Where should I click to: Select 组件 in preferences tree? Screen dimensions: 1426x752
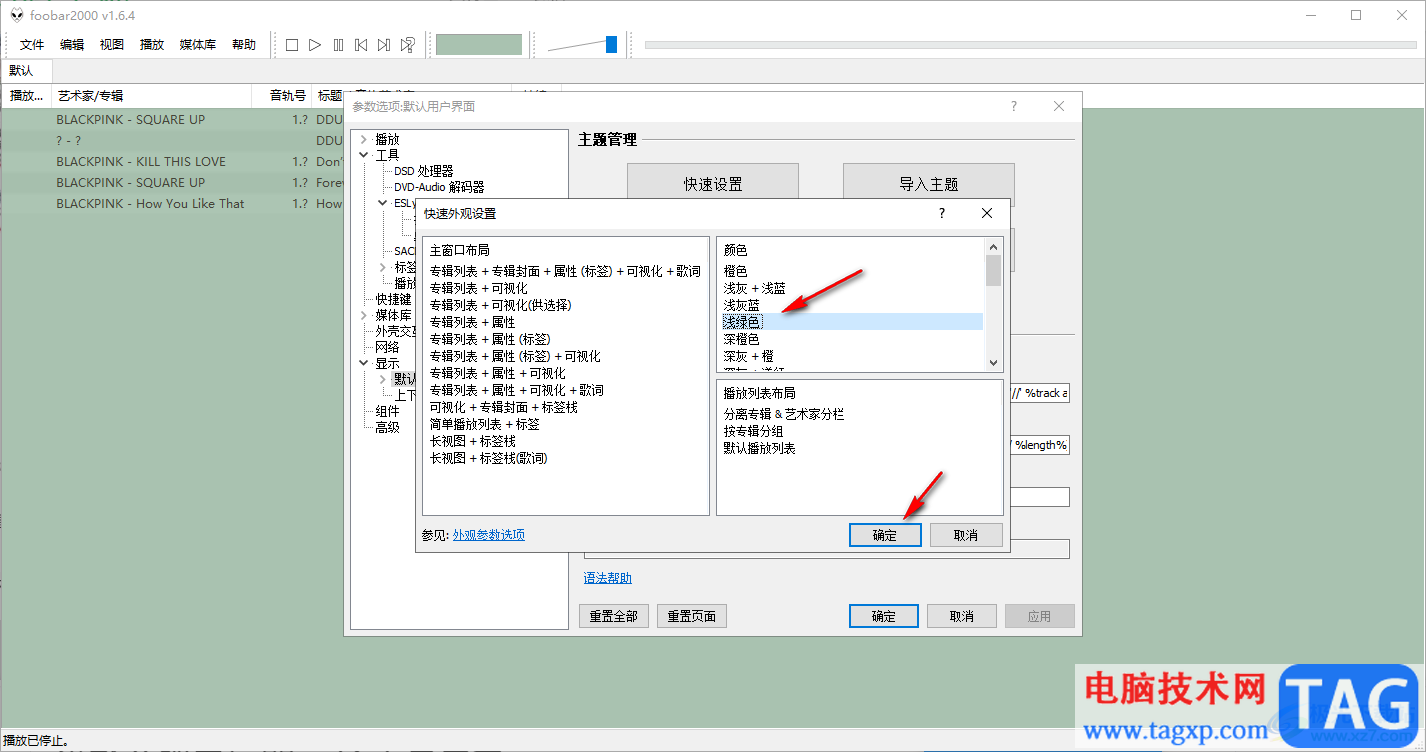387,411
